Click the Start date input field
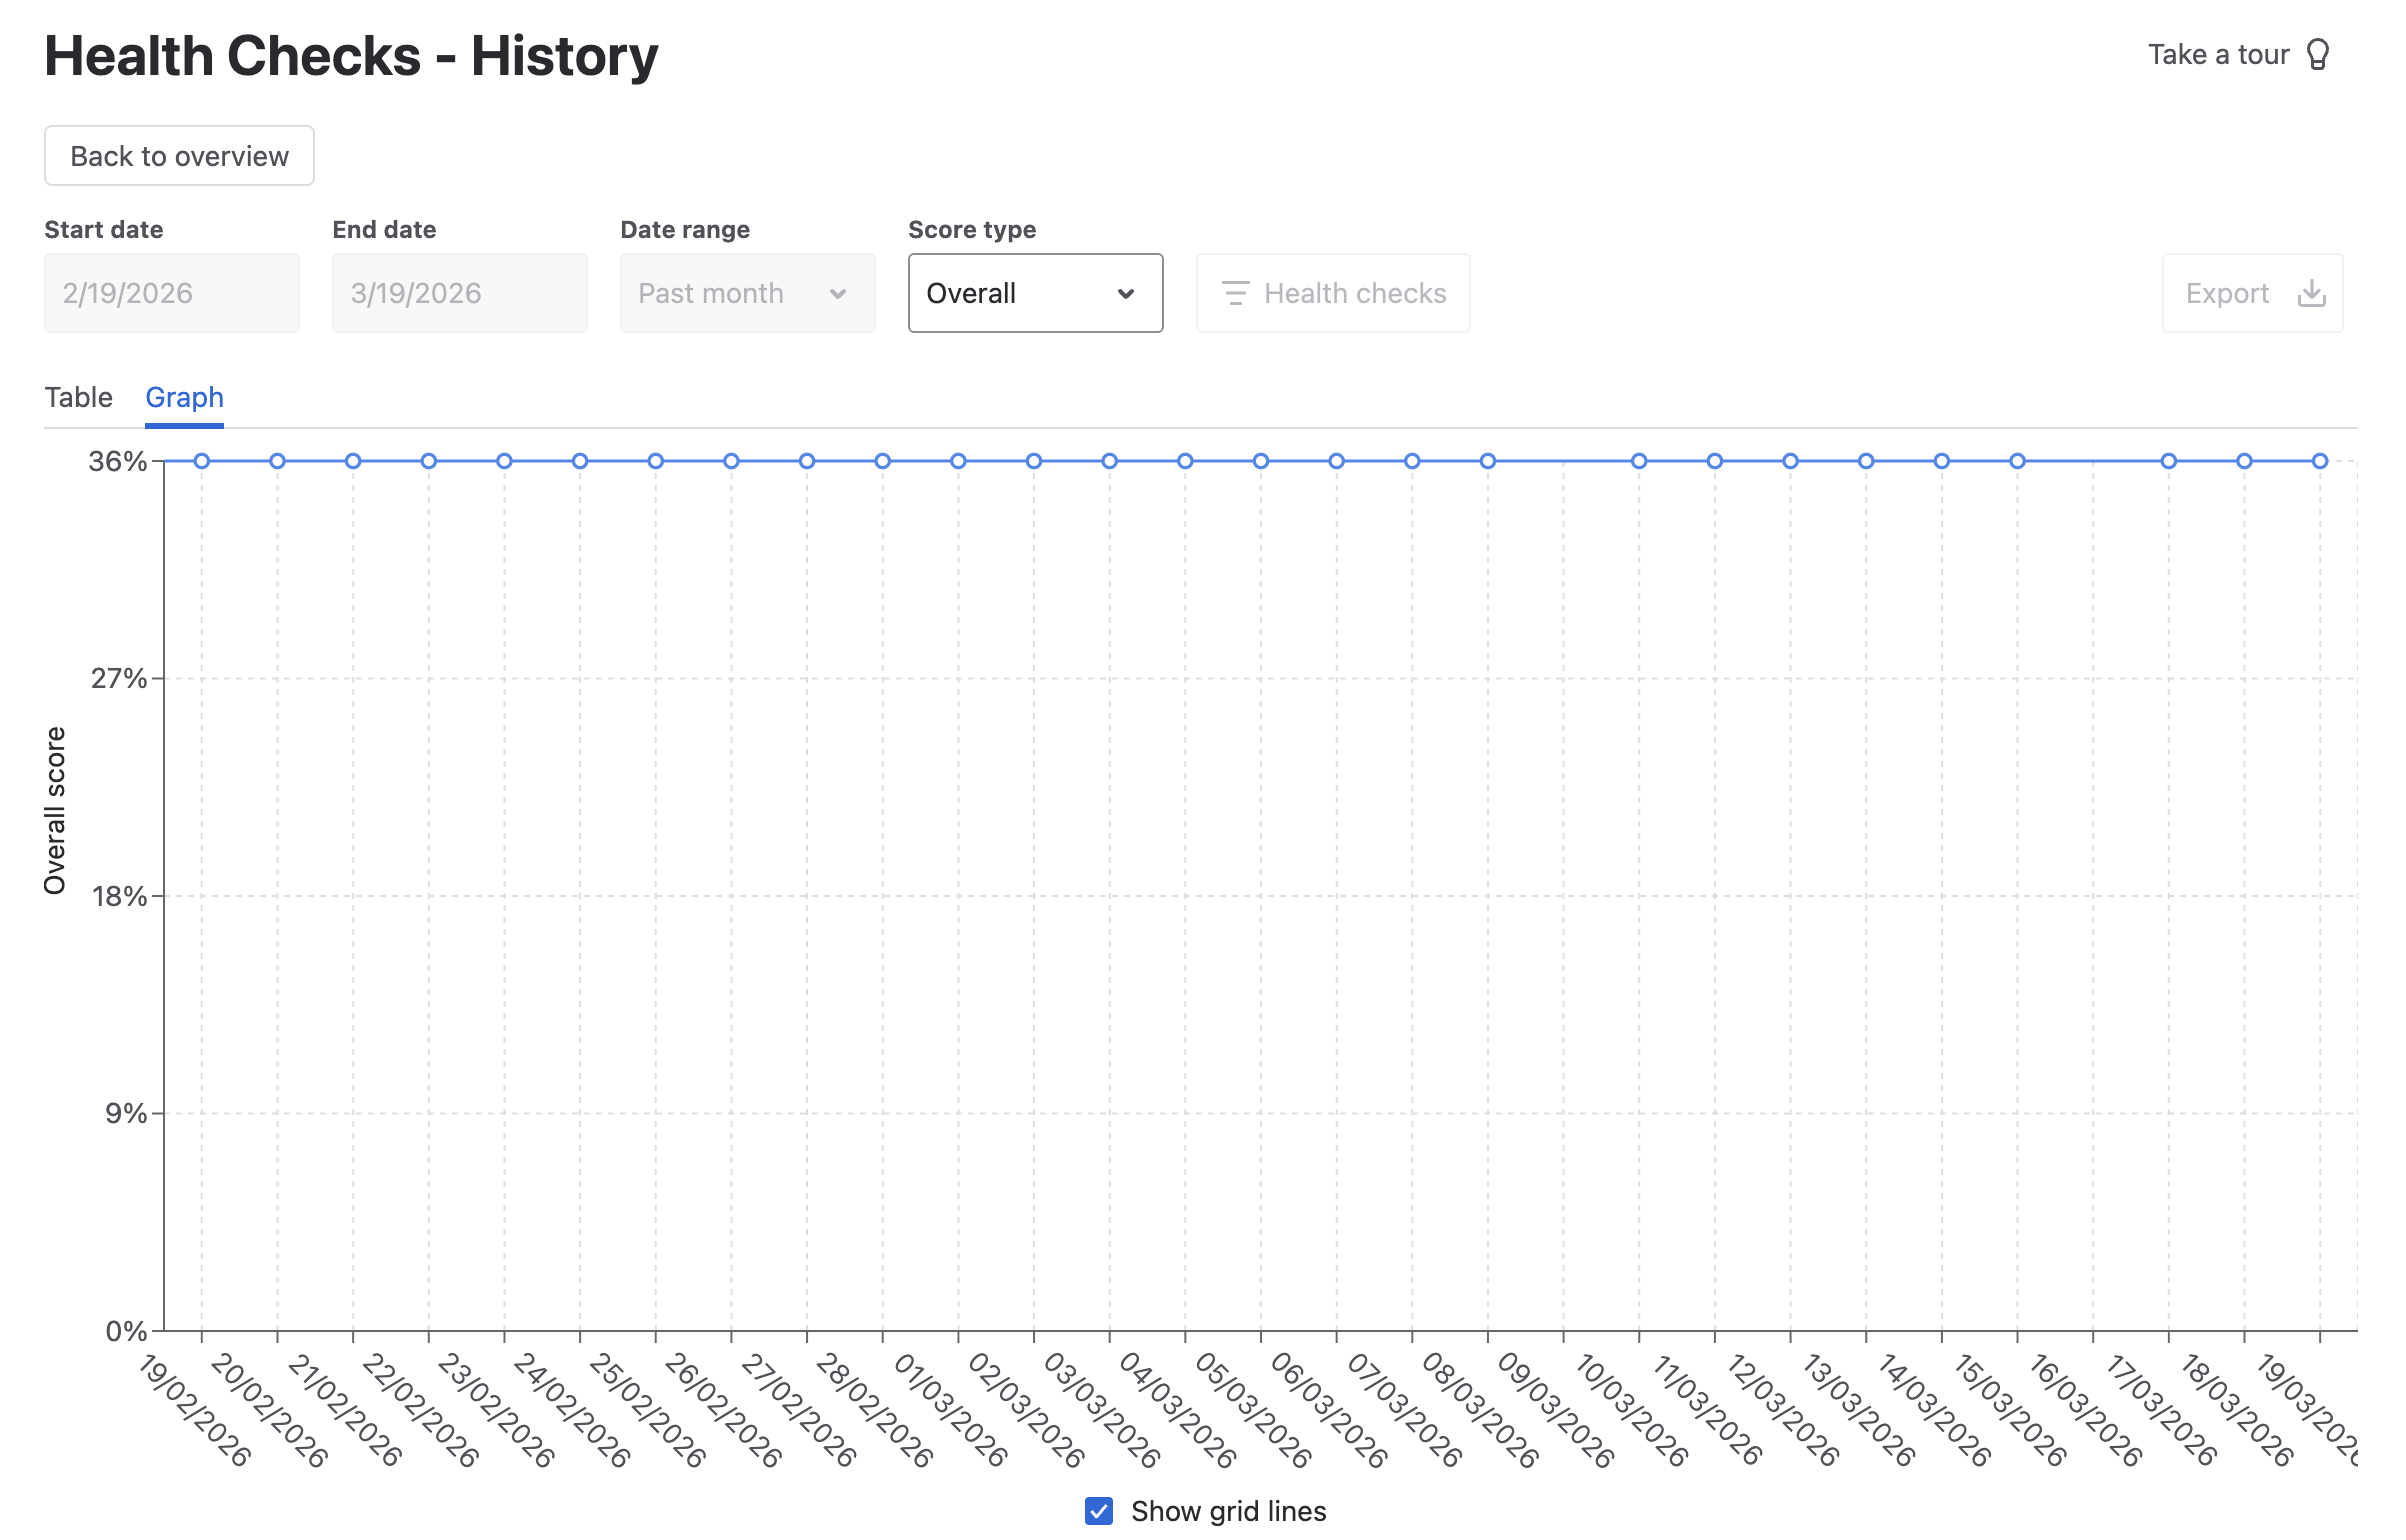 [171, 293]
